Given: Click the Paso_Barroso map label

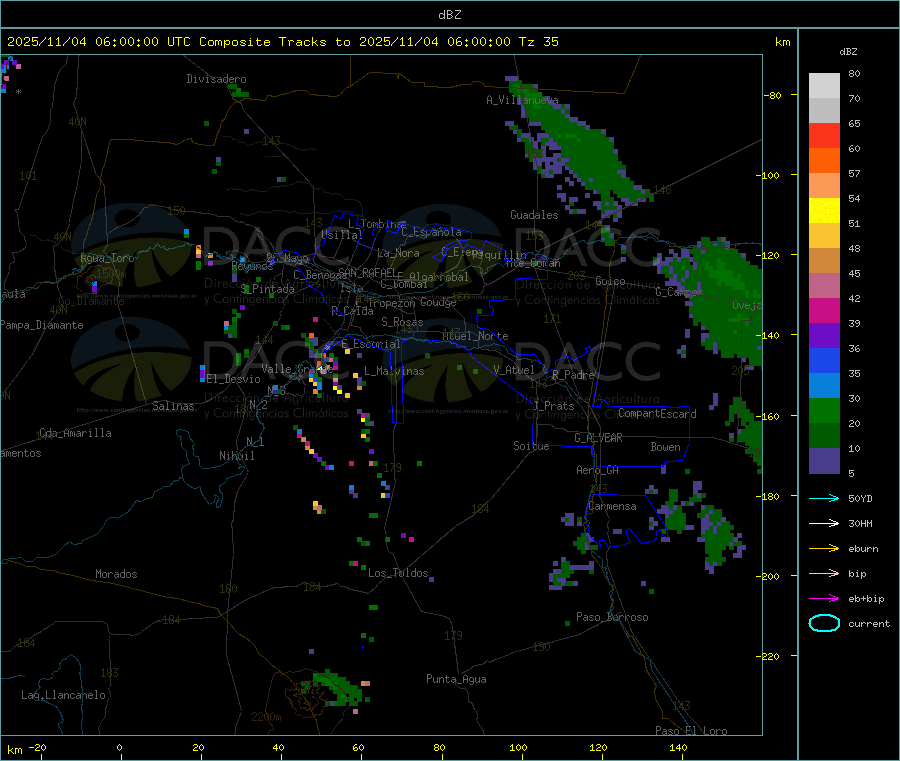Looking at the screenshot, I should coord(612,617).
